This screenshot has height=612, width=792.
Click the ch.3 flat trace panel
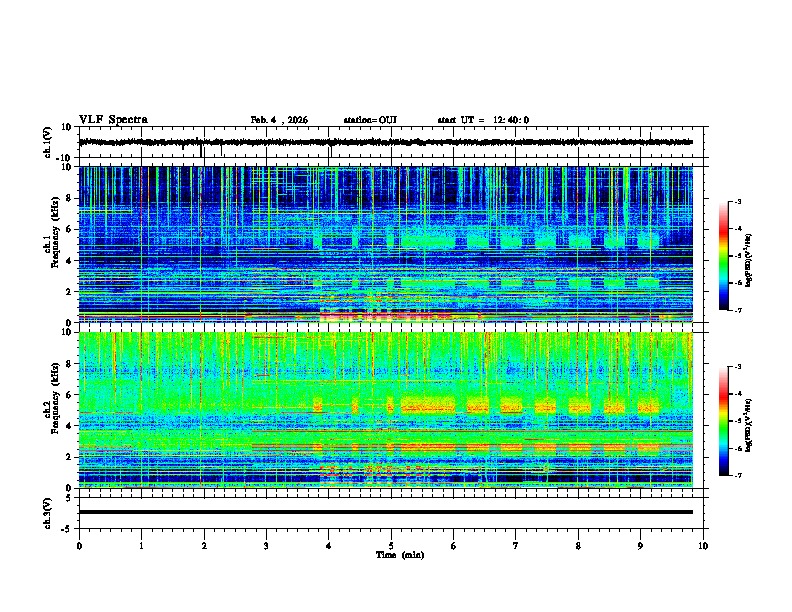point(393,513)
